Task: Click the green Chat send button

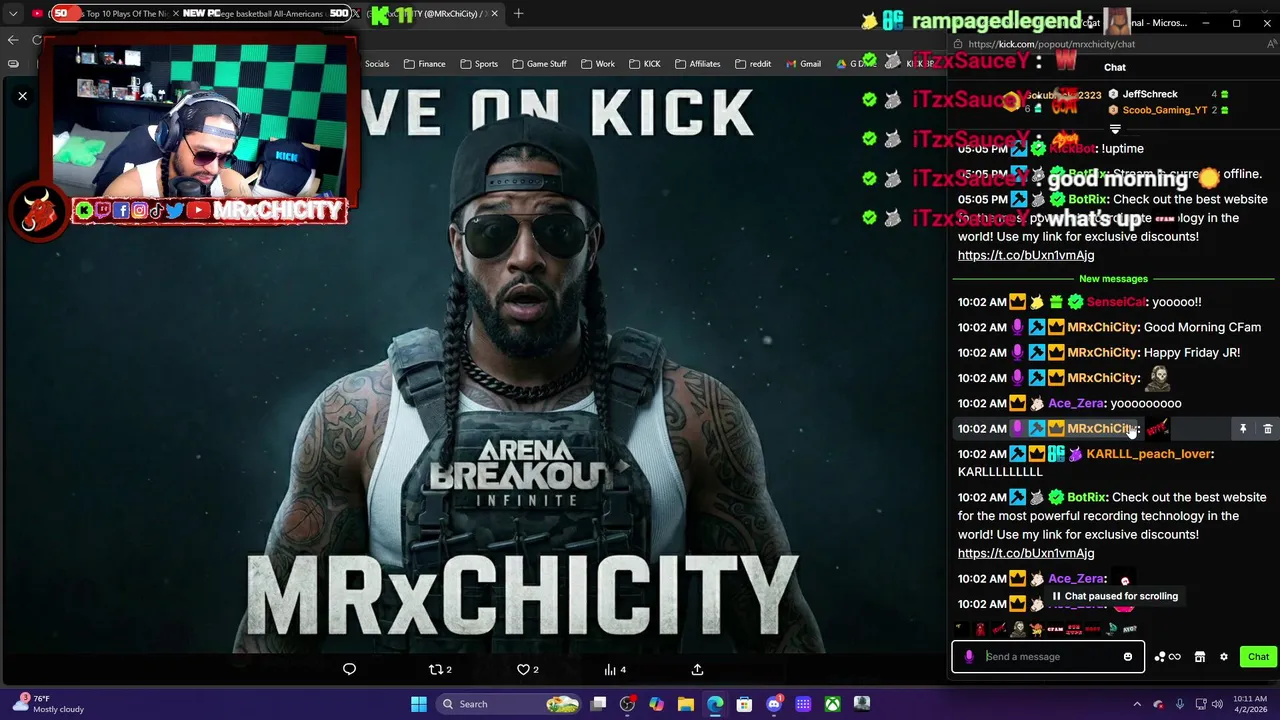Action: click(x=1258, y=657)
